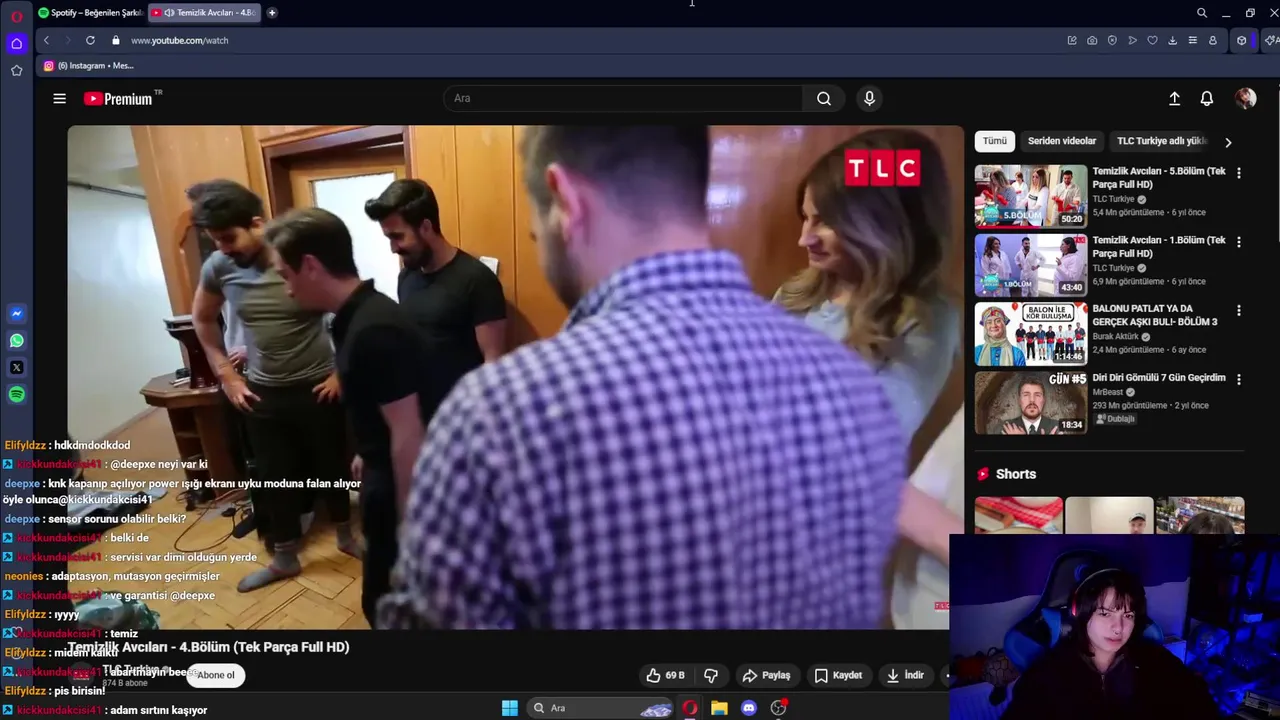Download video with İndir button

click(x=905, y=675)
